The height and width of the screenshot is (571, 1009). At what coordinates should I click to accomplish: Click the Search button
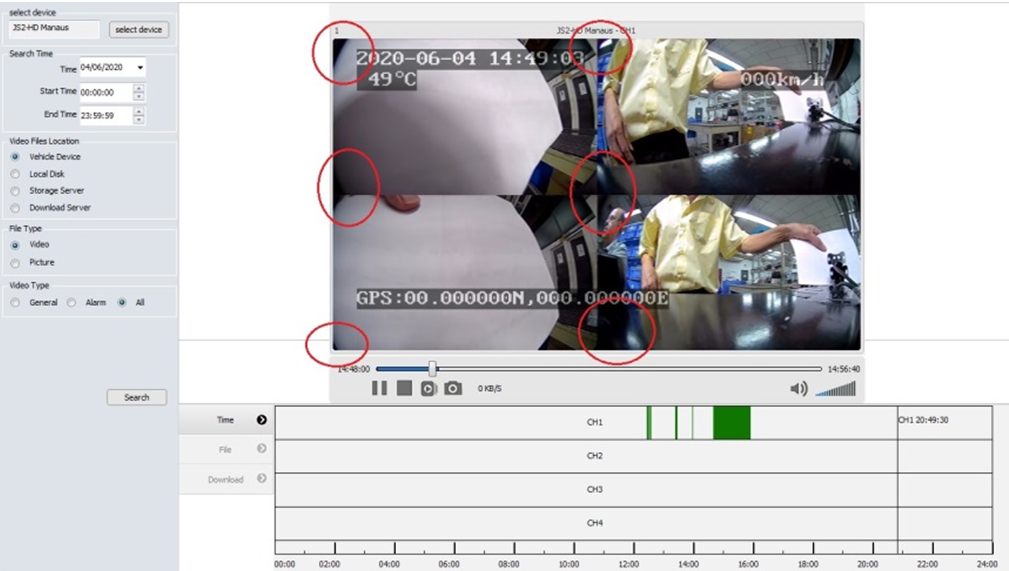pos(136,397)
